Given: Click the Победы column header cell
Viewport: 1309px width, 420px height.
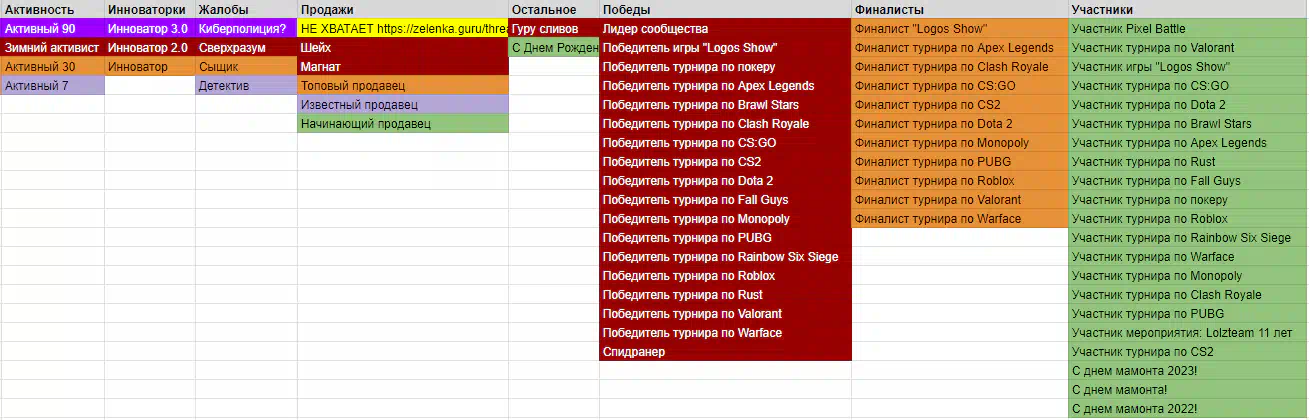Looking at the screenshot, I should (x=725, y=9).
